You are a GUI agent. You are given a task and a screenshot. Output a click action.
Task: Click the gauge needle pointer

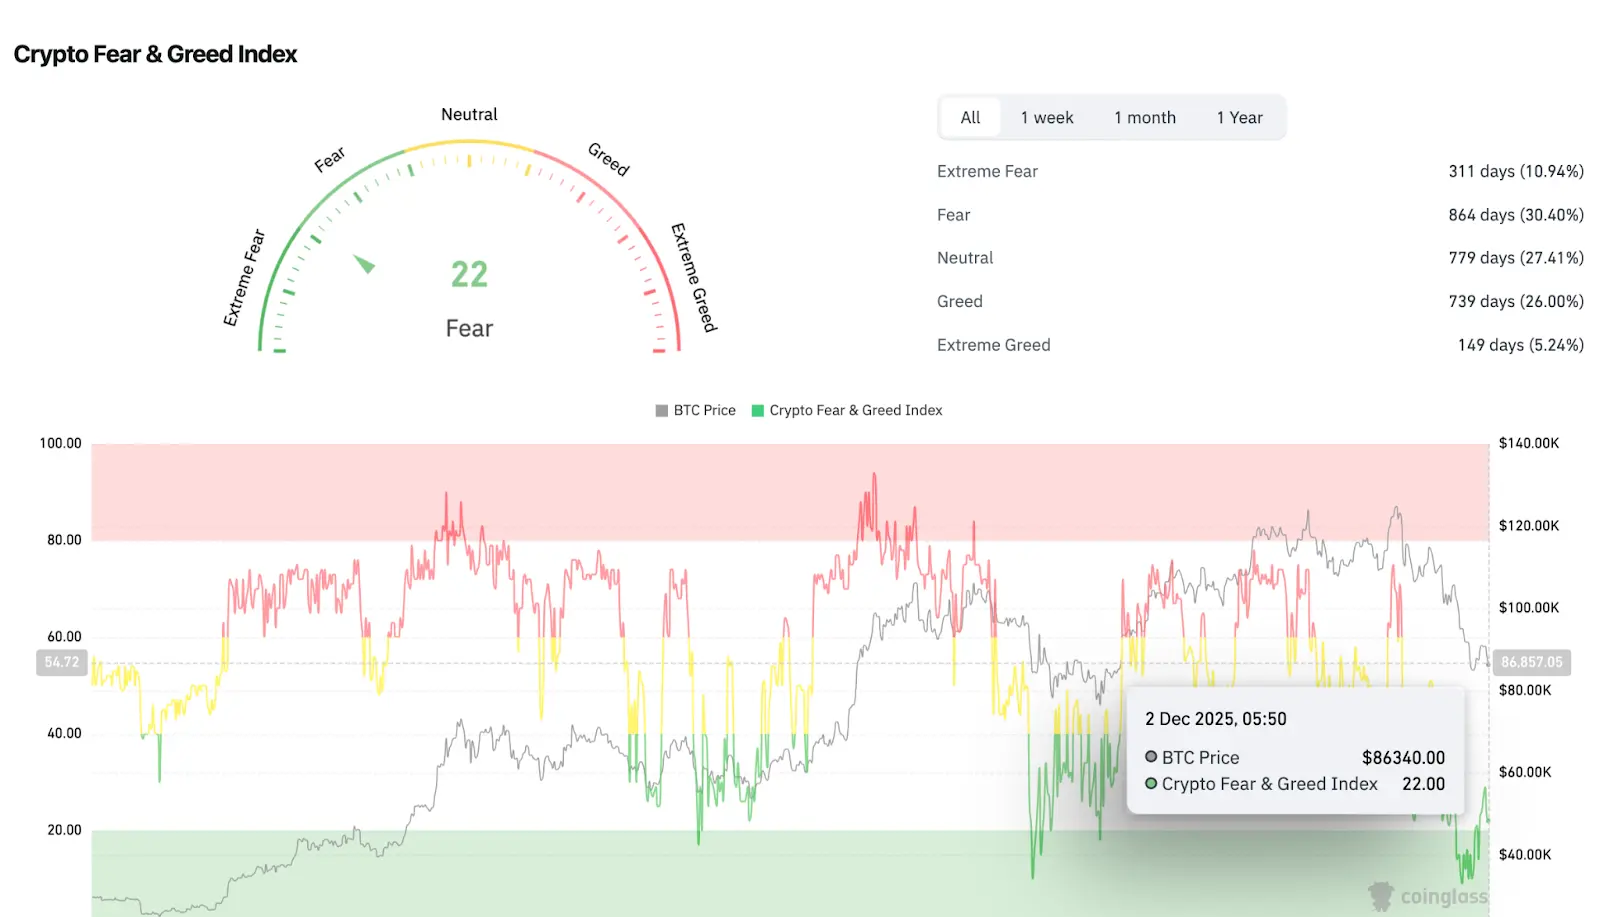click(364, 264)
